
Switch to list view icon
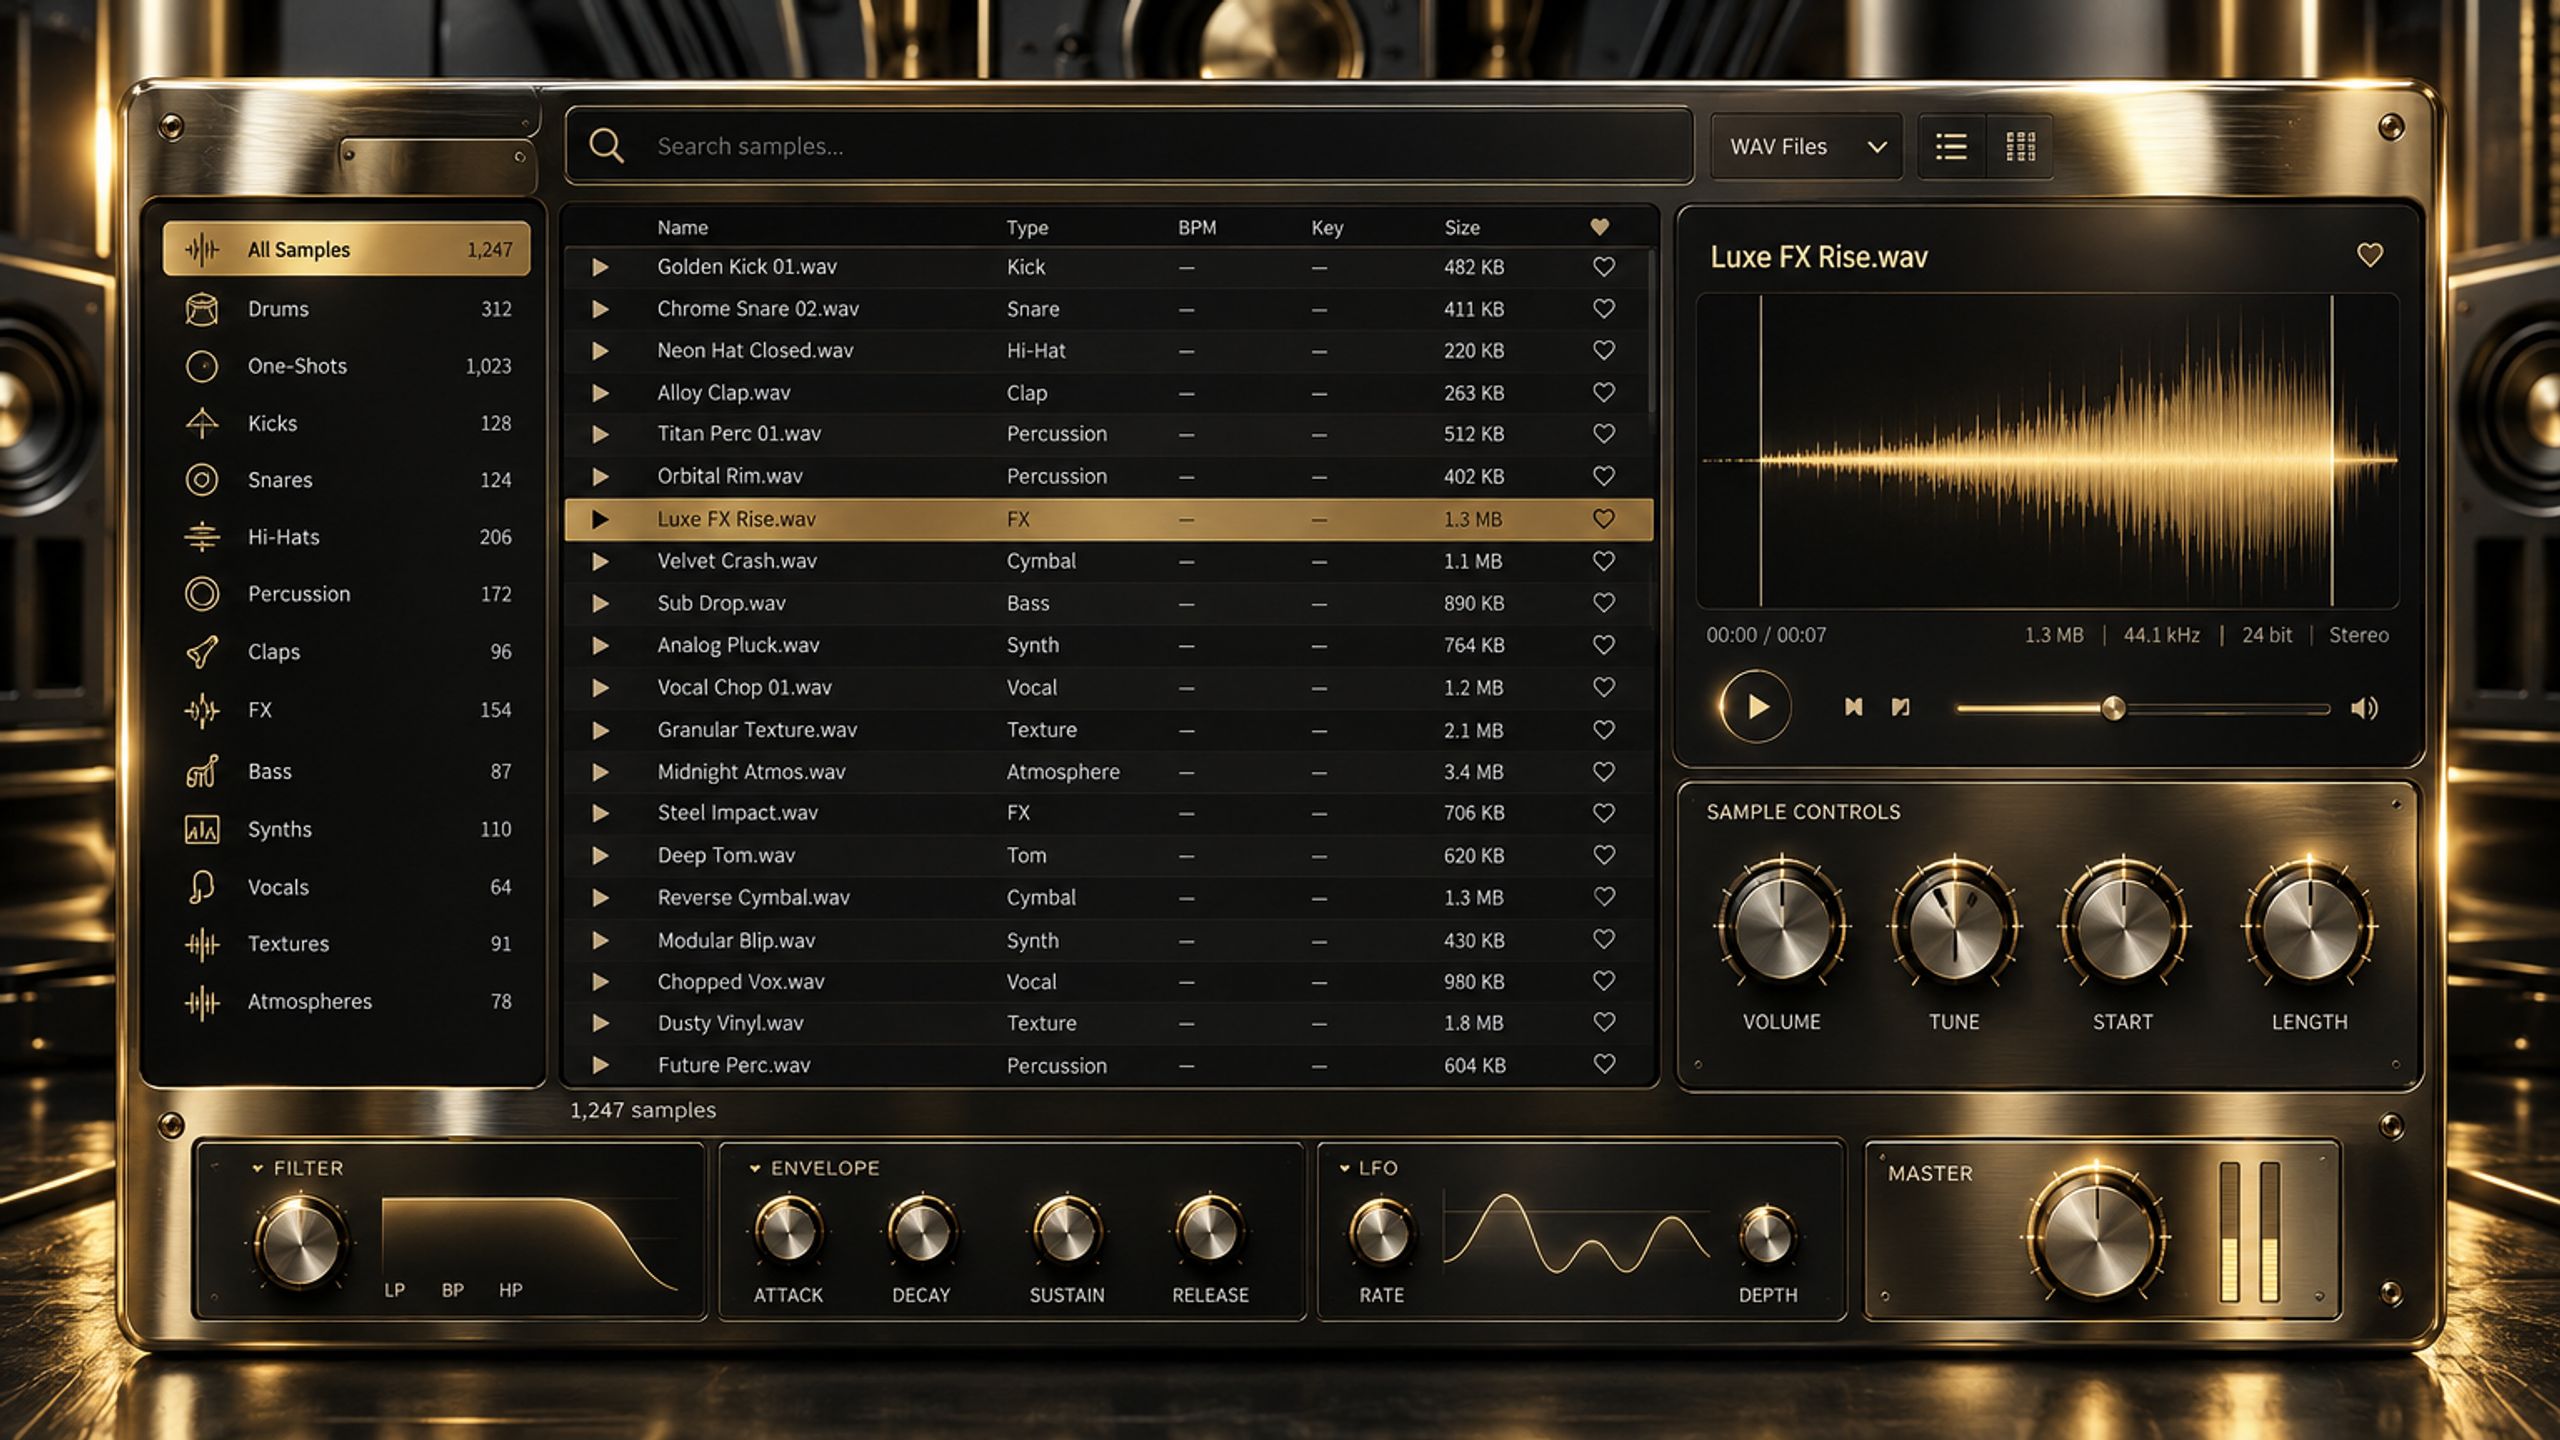point(1951,147)
